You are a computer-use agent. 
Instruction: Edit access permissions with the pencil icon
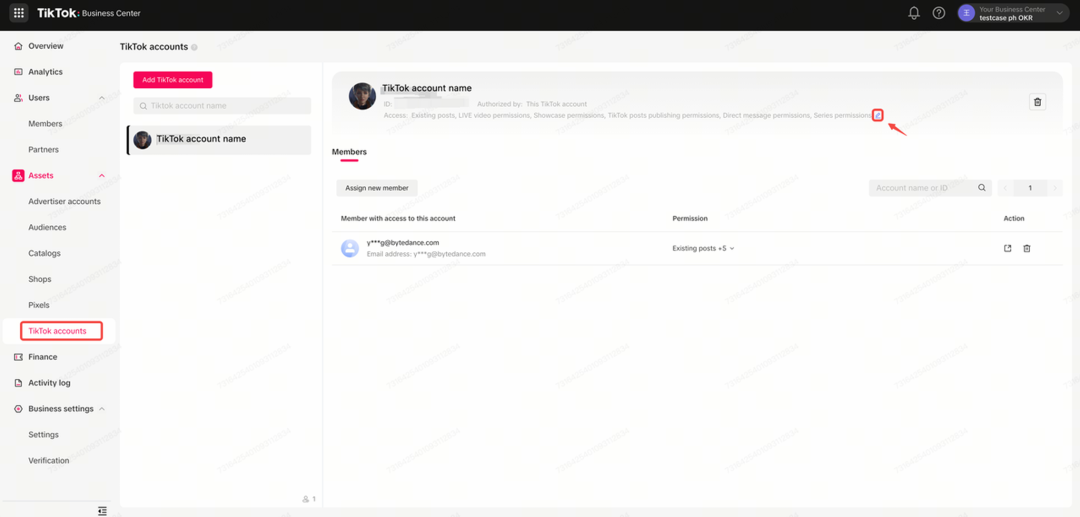point(878,115)
